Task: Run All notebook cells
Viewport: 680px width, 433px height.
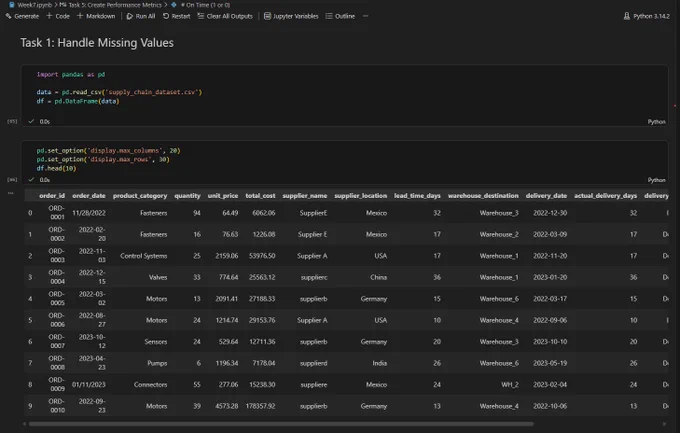Action: pyautogui.click(x=141, y=16)
